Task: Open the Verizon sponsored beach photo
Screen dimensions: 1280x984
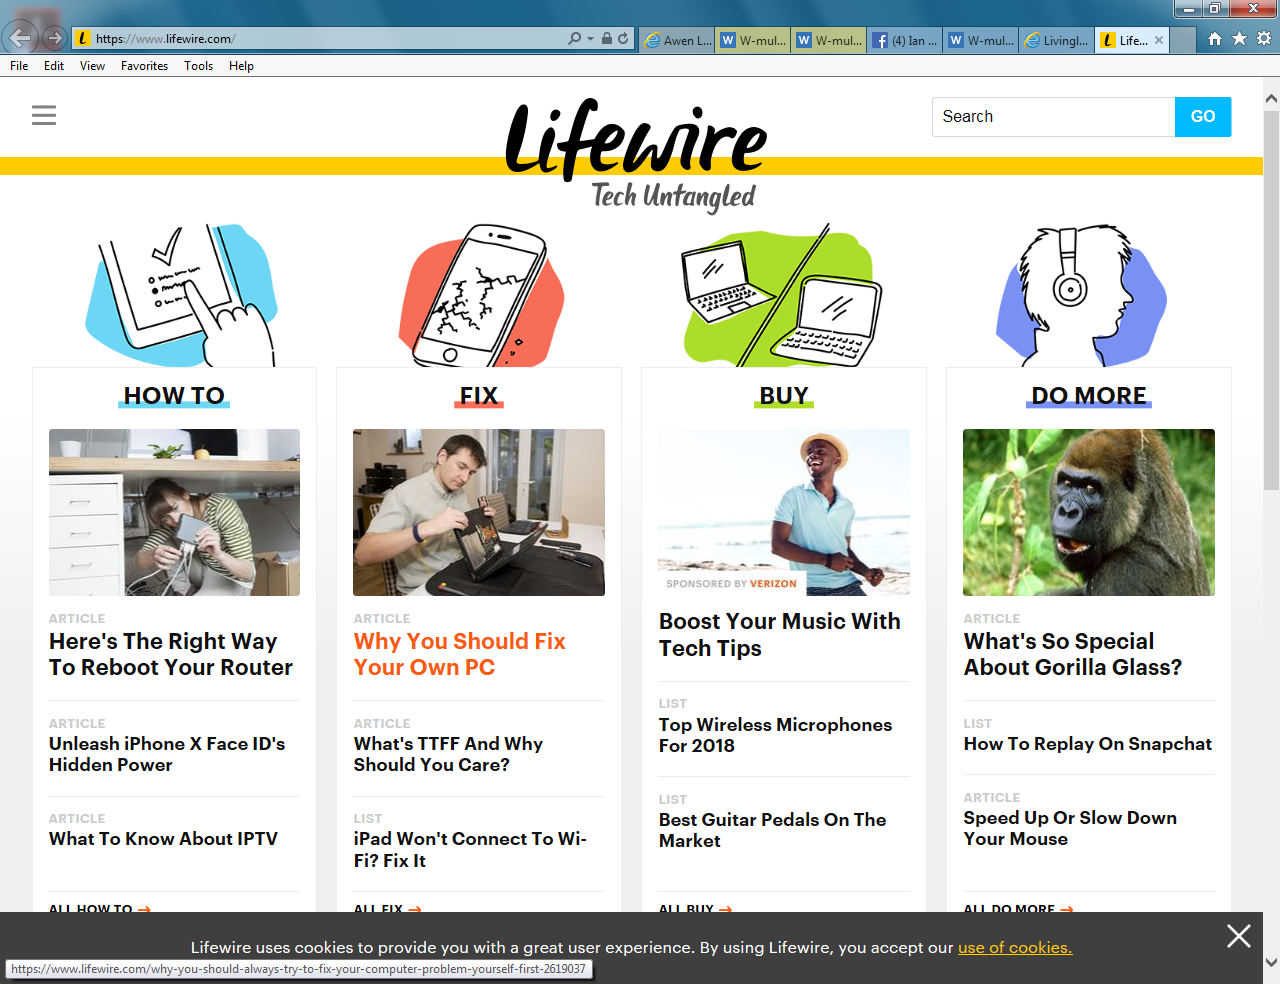Action: tap(784, 512)
